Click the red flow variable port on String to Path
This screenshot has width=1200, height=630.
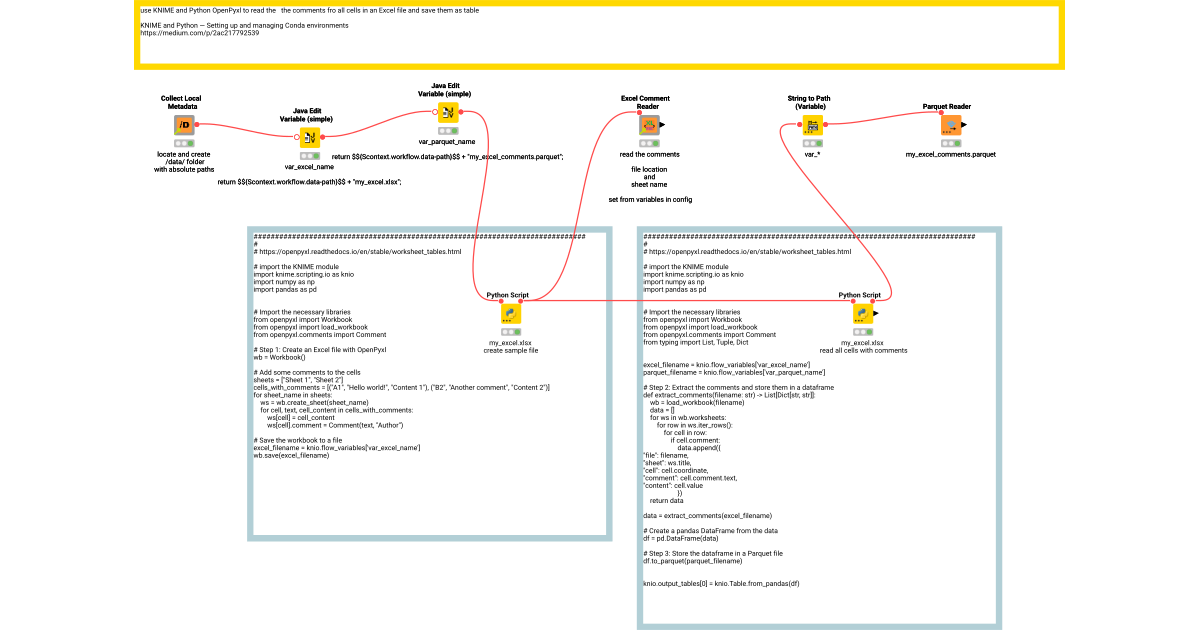coord(799,125)
